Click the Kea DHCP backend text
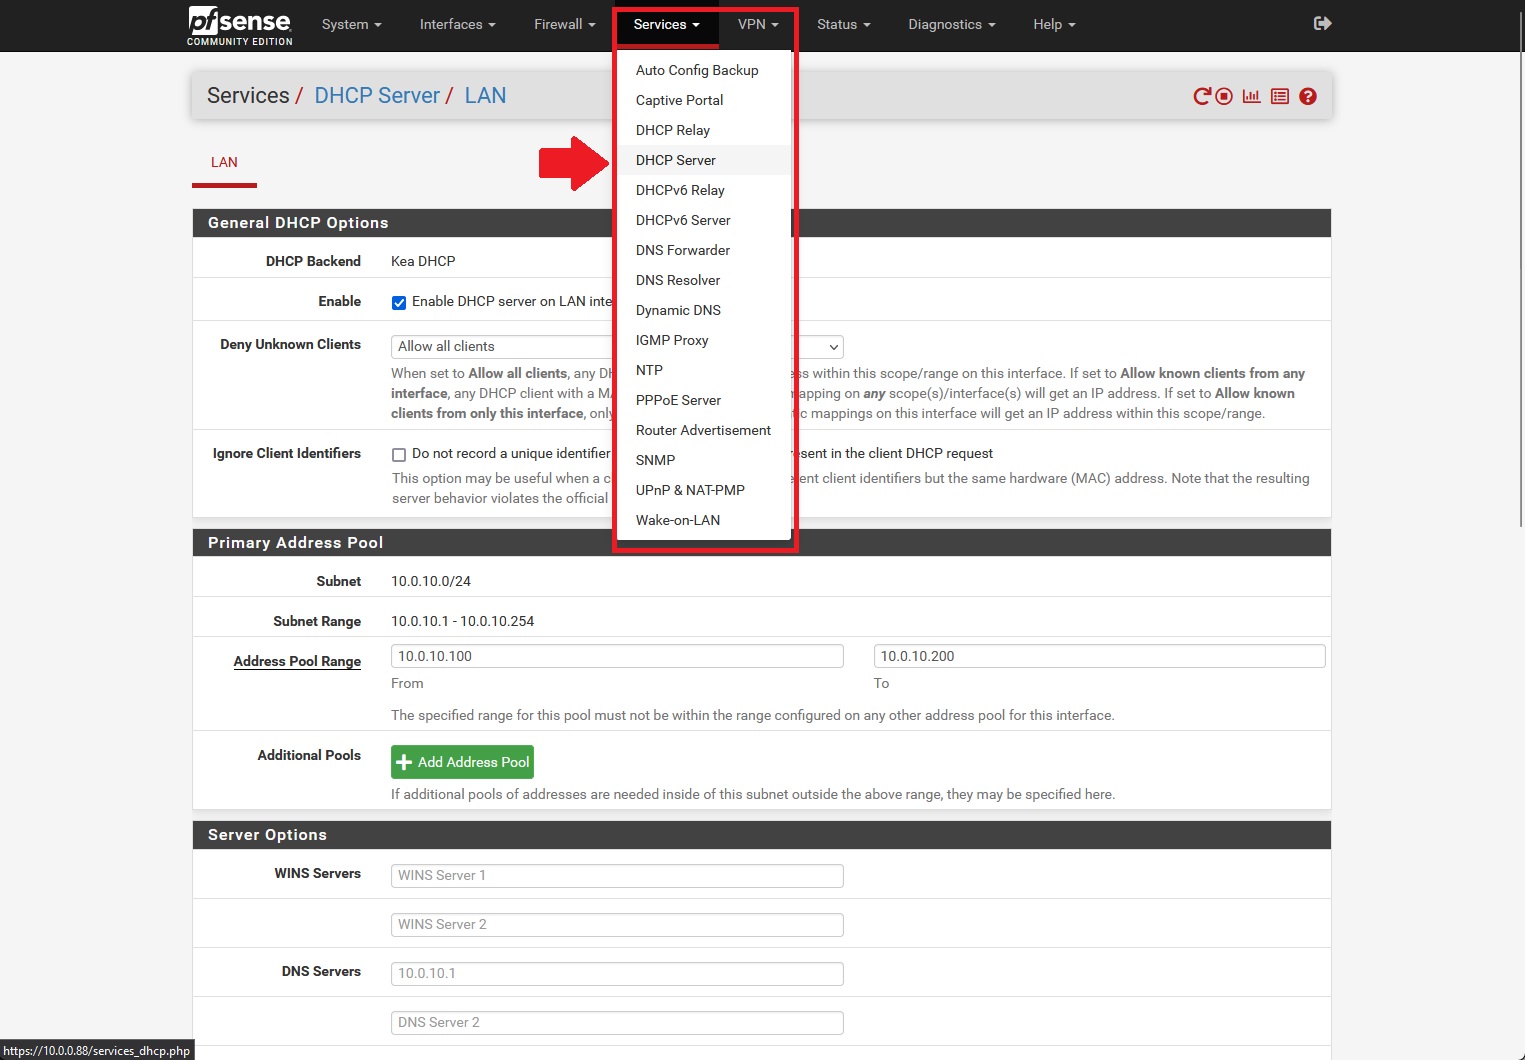This screenshot has width=1525, height=1060. 423,261
